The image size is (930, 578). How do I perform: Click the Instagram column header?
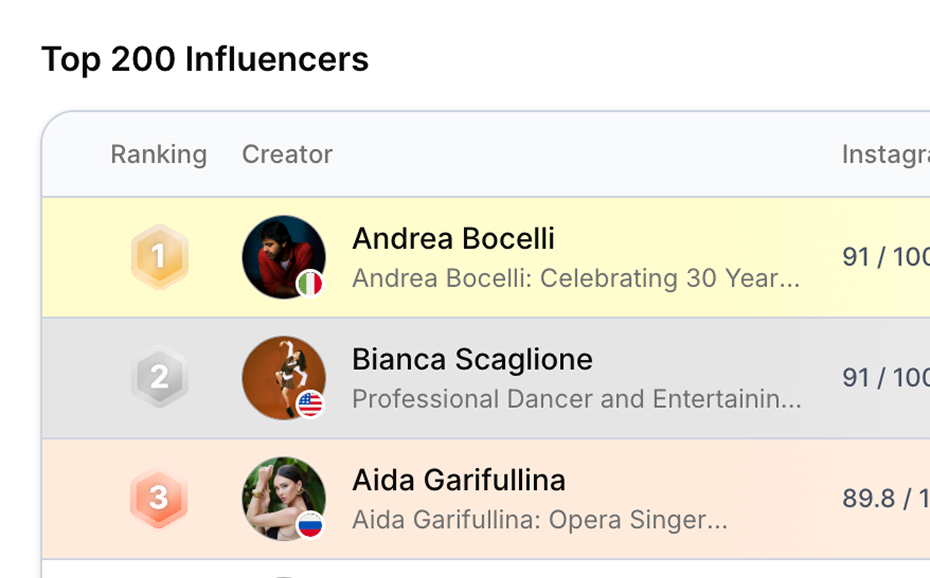[885, 155]
